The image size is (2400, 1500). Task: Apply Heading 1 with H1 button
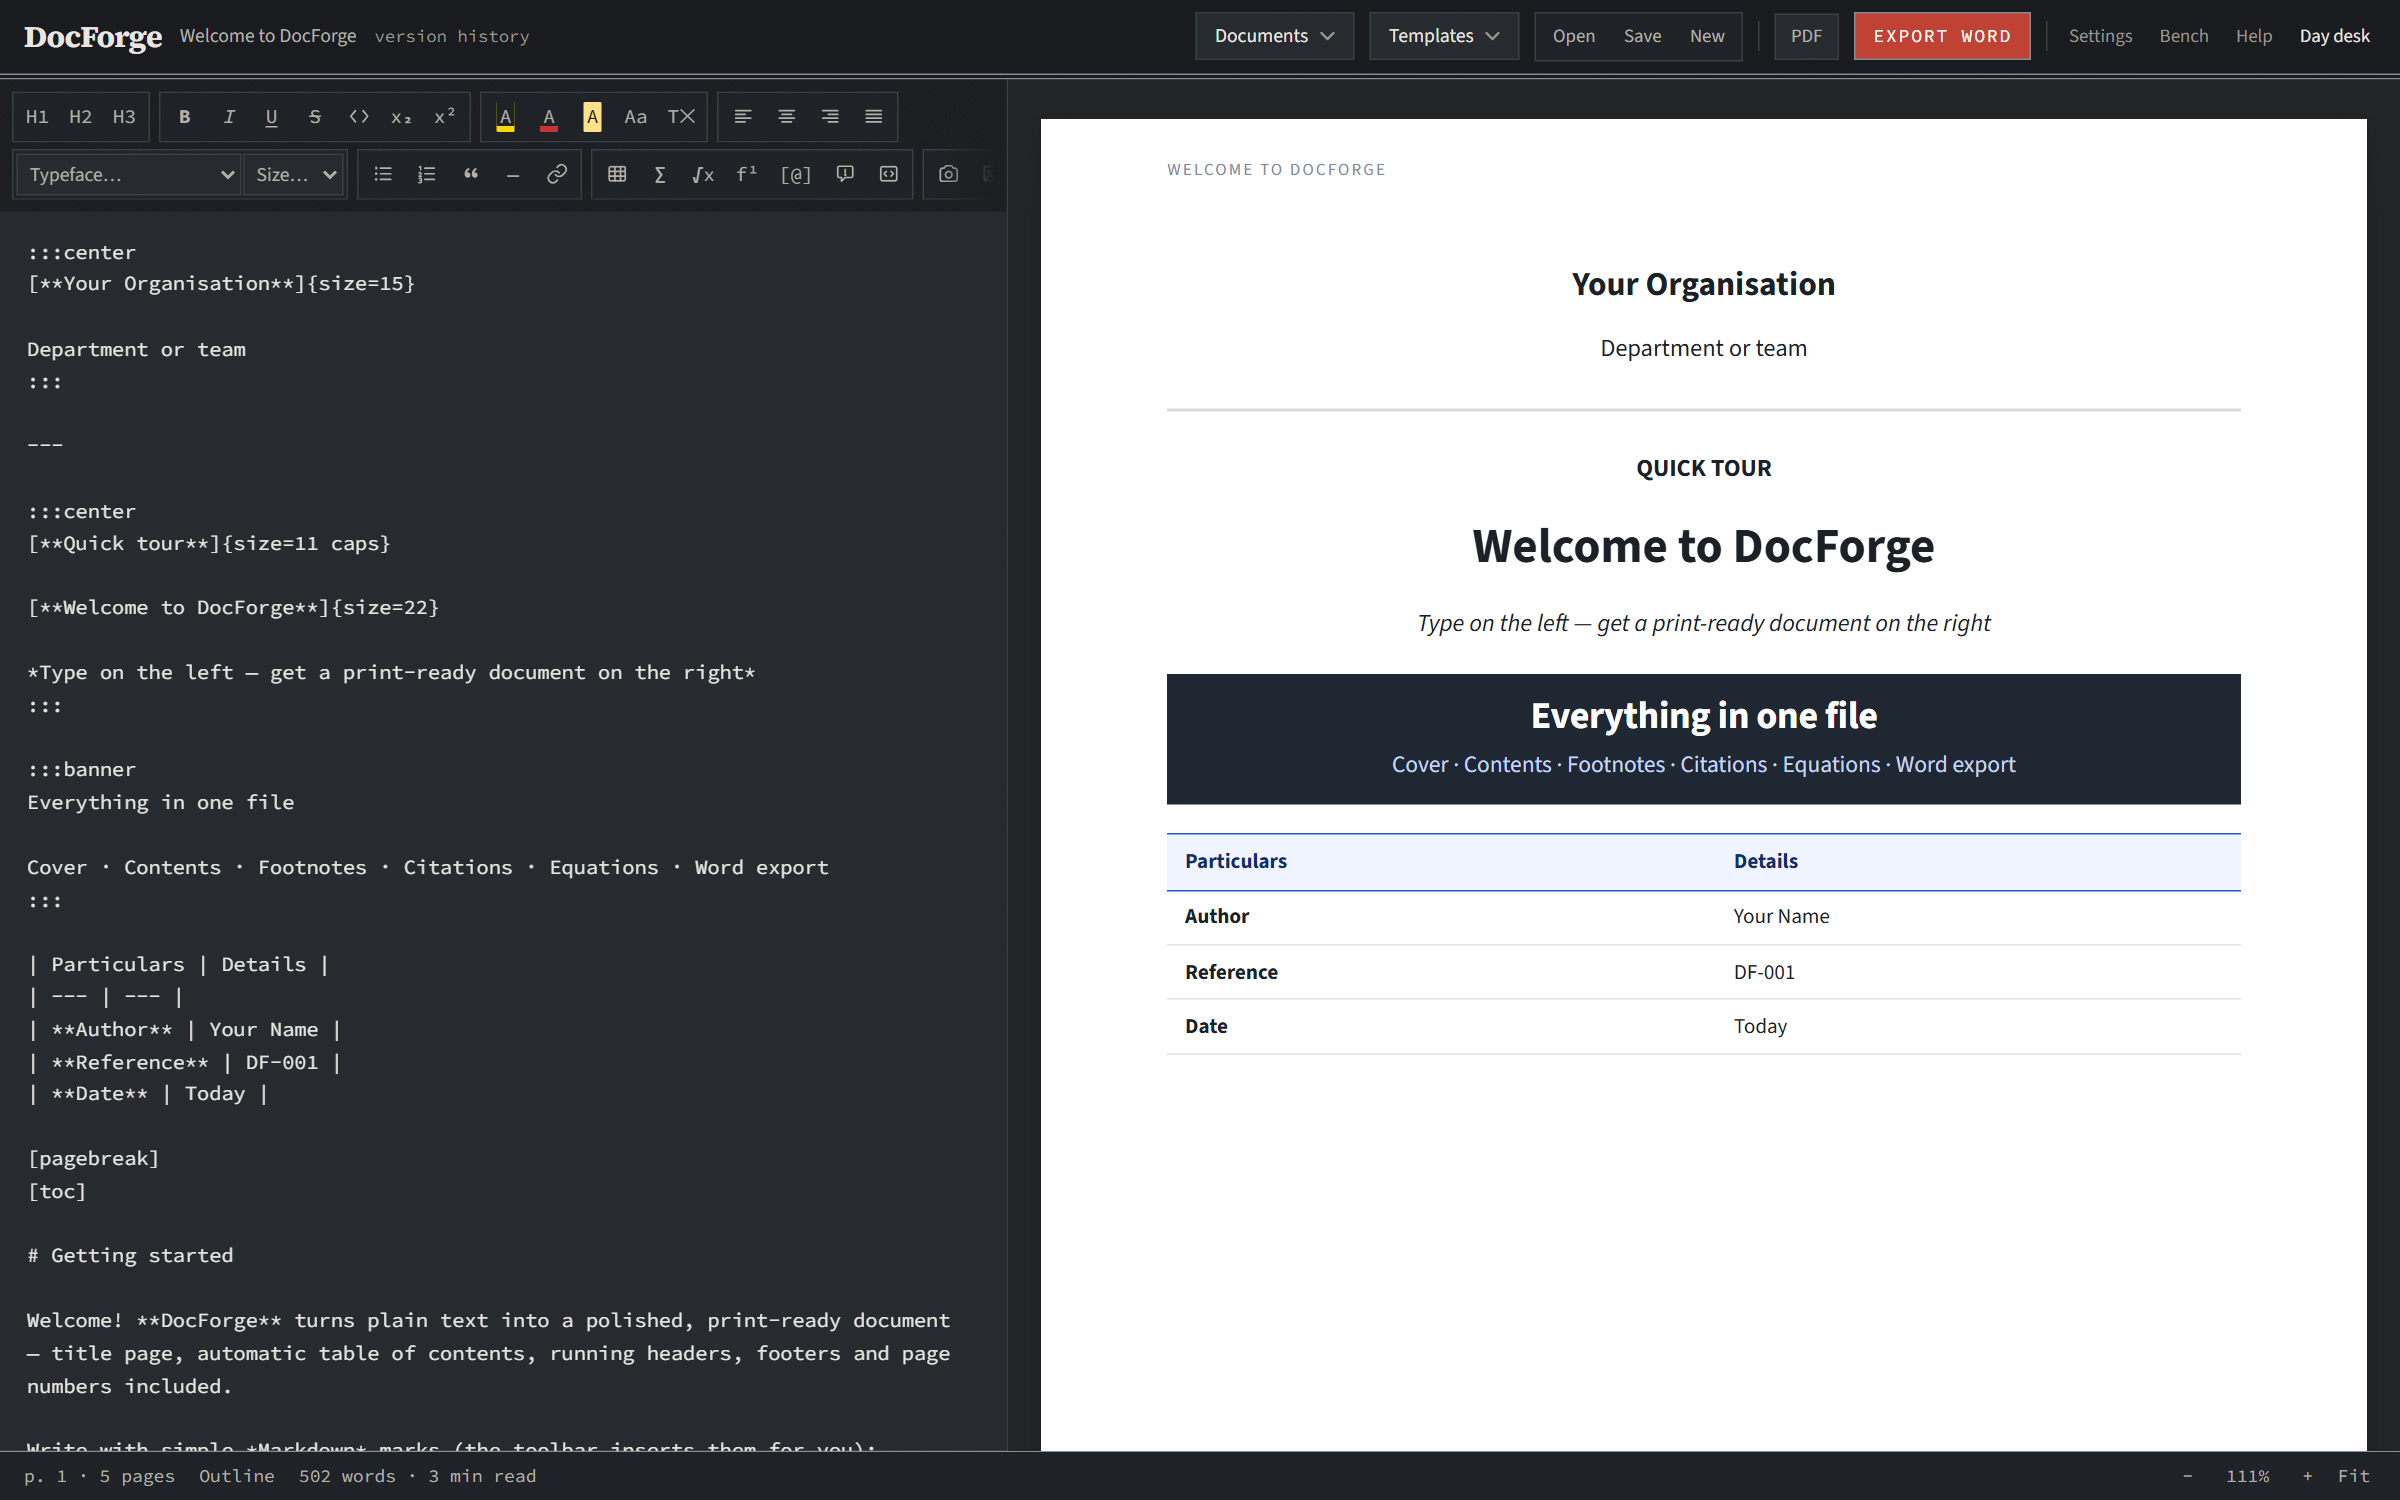[x=37, y=117]
